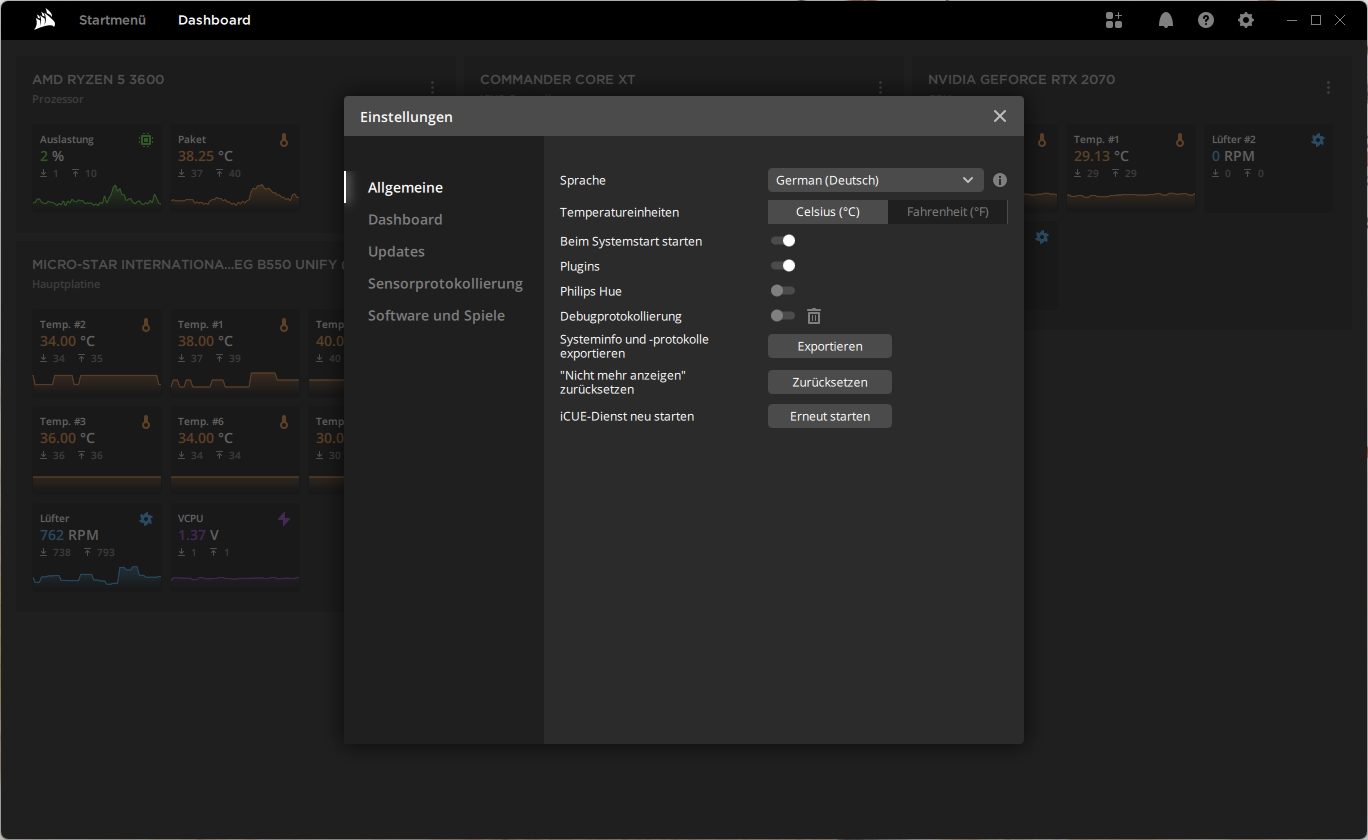Toggle Beim Systemstart starten switch
This screenshot has width=1368, height=840.
pos(783,241)
